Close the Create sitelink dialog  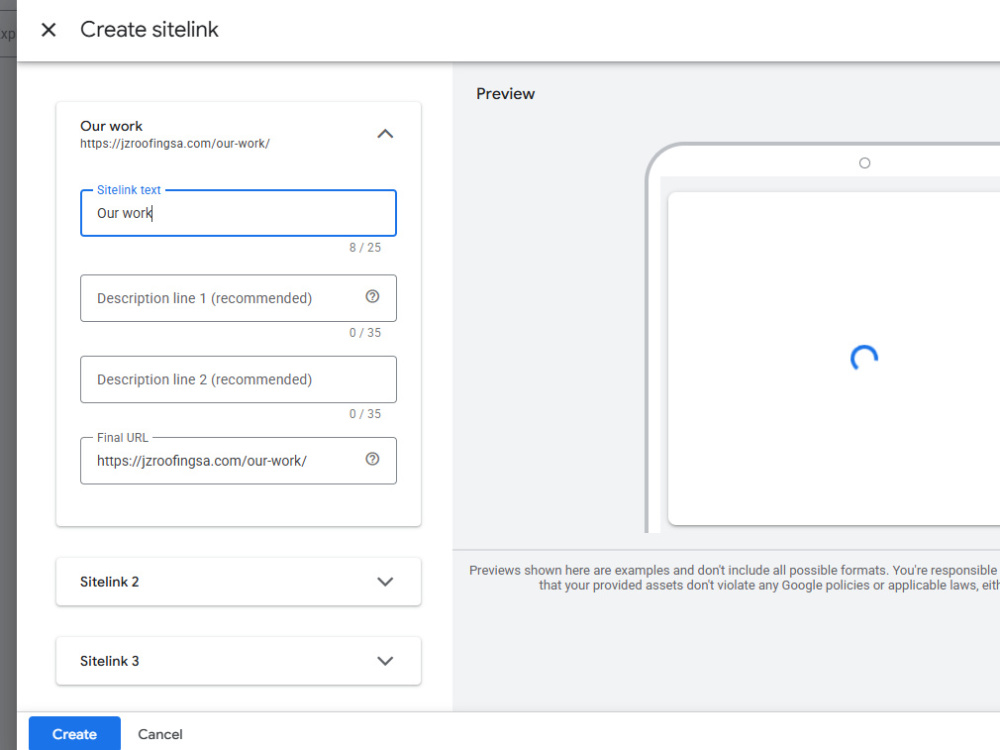pyautogui.click(x=48, y=30)
